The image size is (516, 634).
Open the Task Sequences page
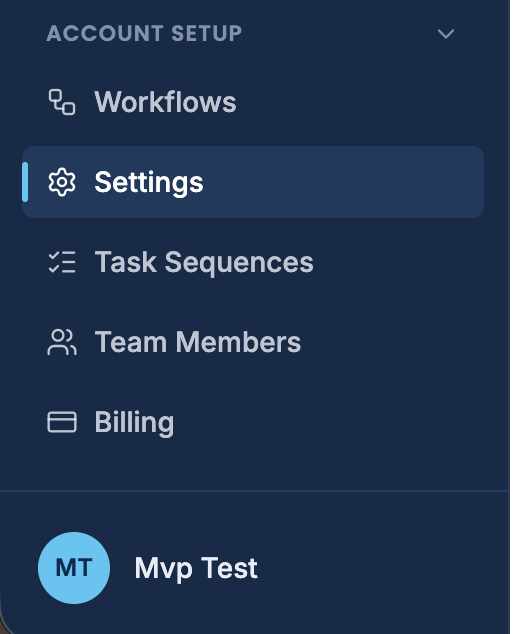[x=253, y=262]
